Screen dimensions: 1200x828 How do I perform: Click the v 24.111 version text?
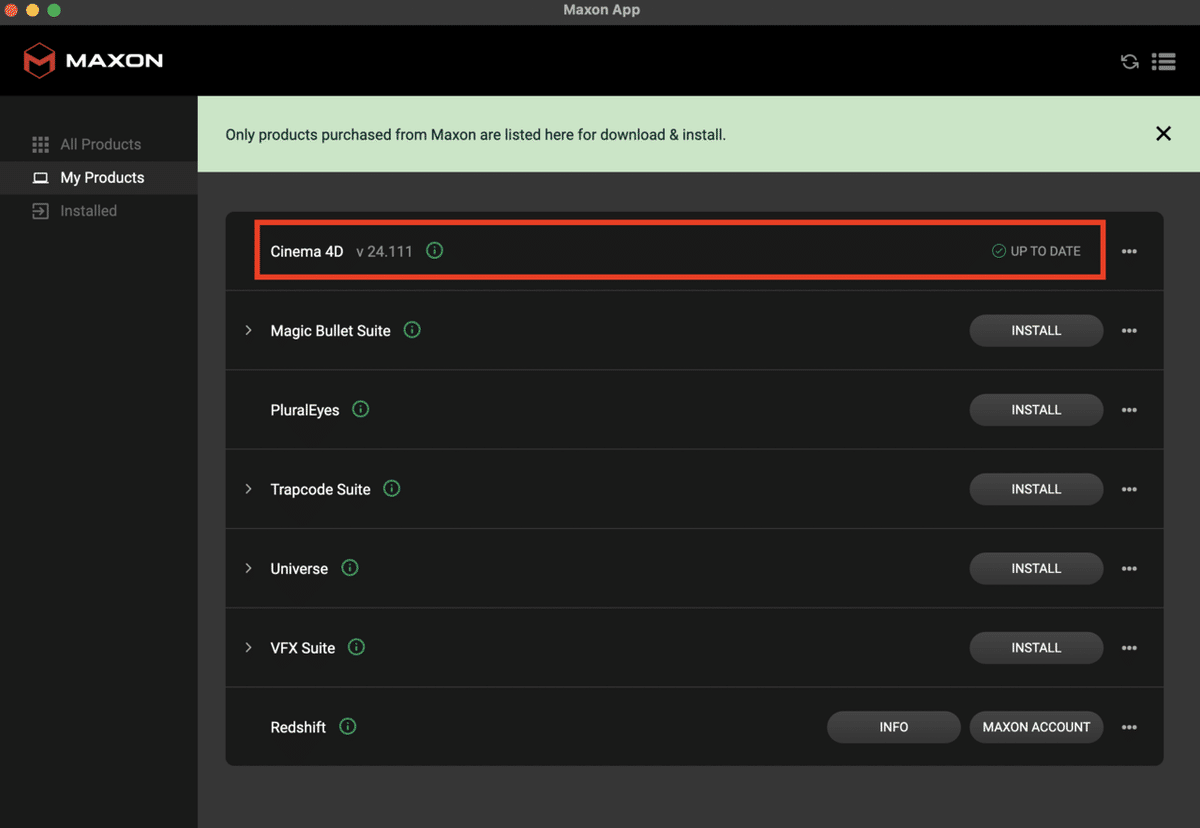384,251
